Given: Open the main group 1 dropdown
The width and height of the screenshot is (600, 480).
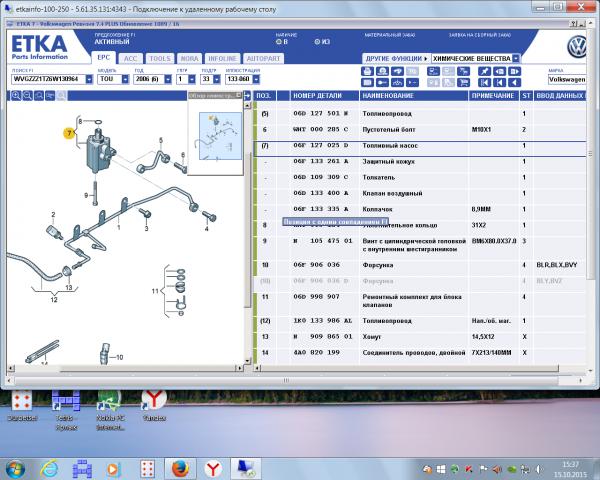Looking at the screenshot, I should point(192,79).
